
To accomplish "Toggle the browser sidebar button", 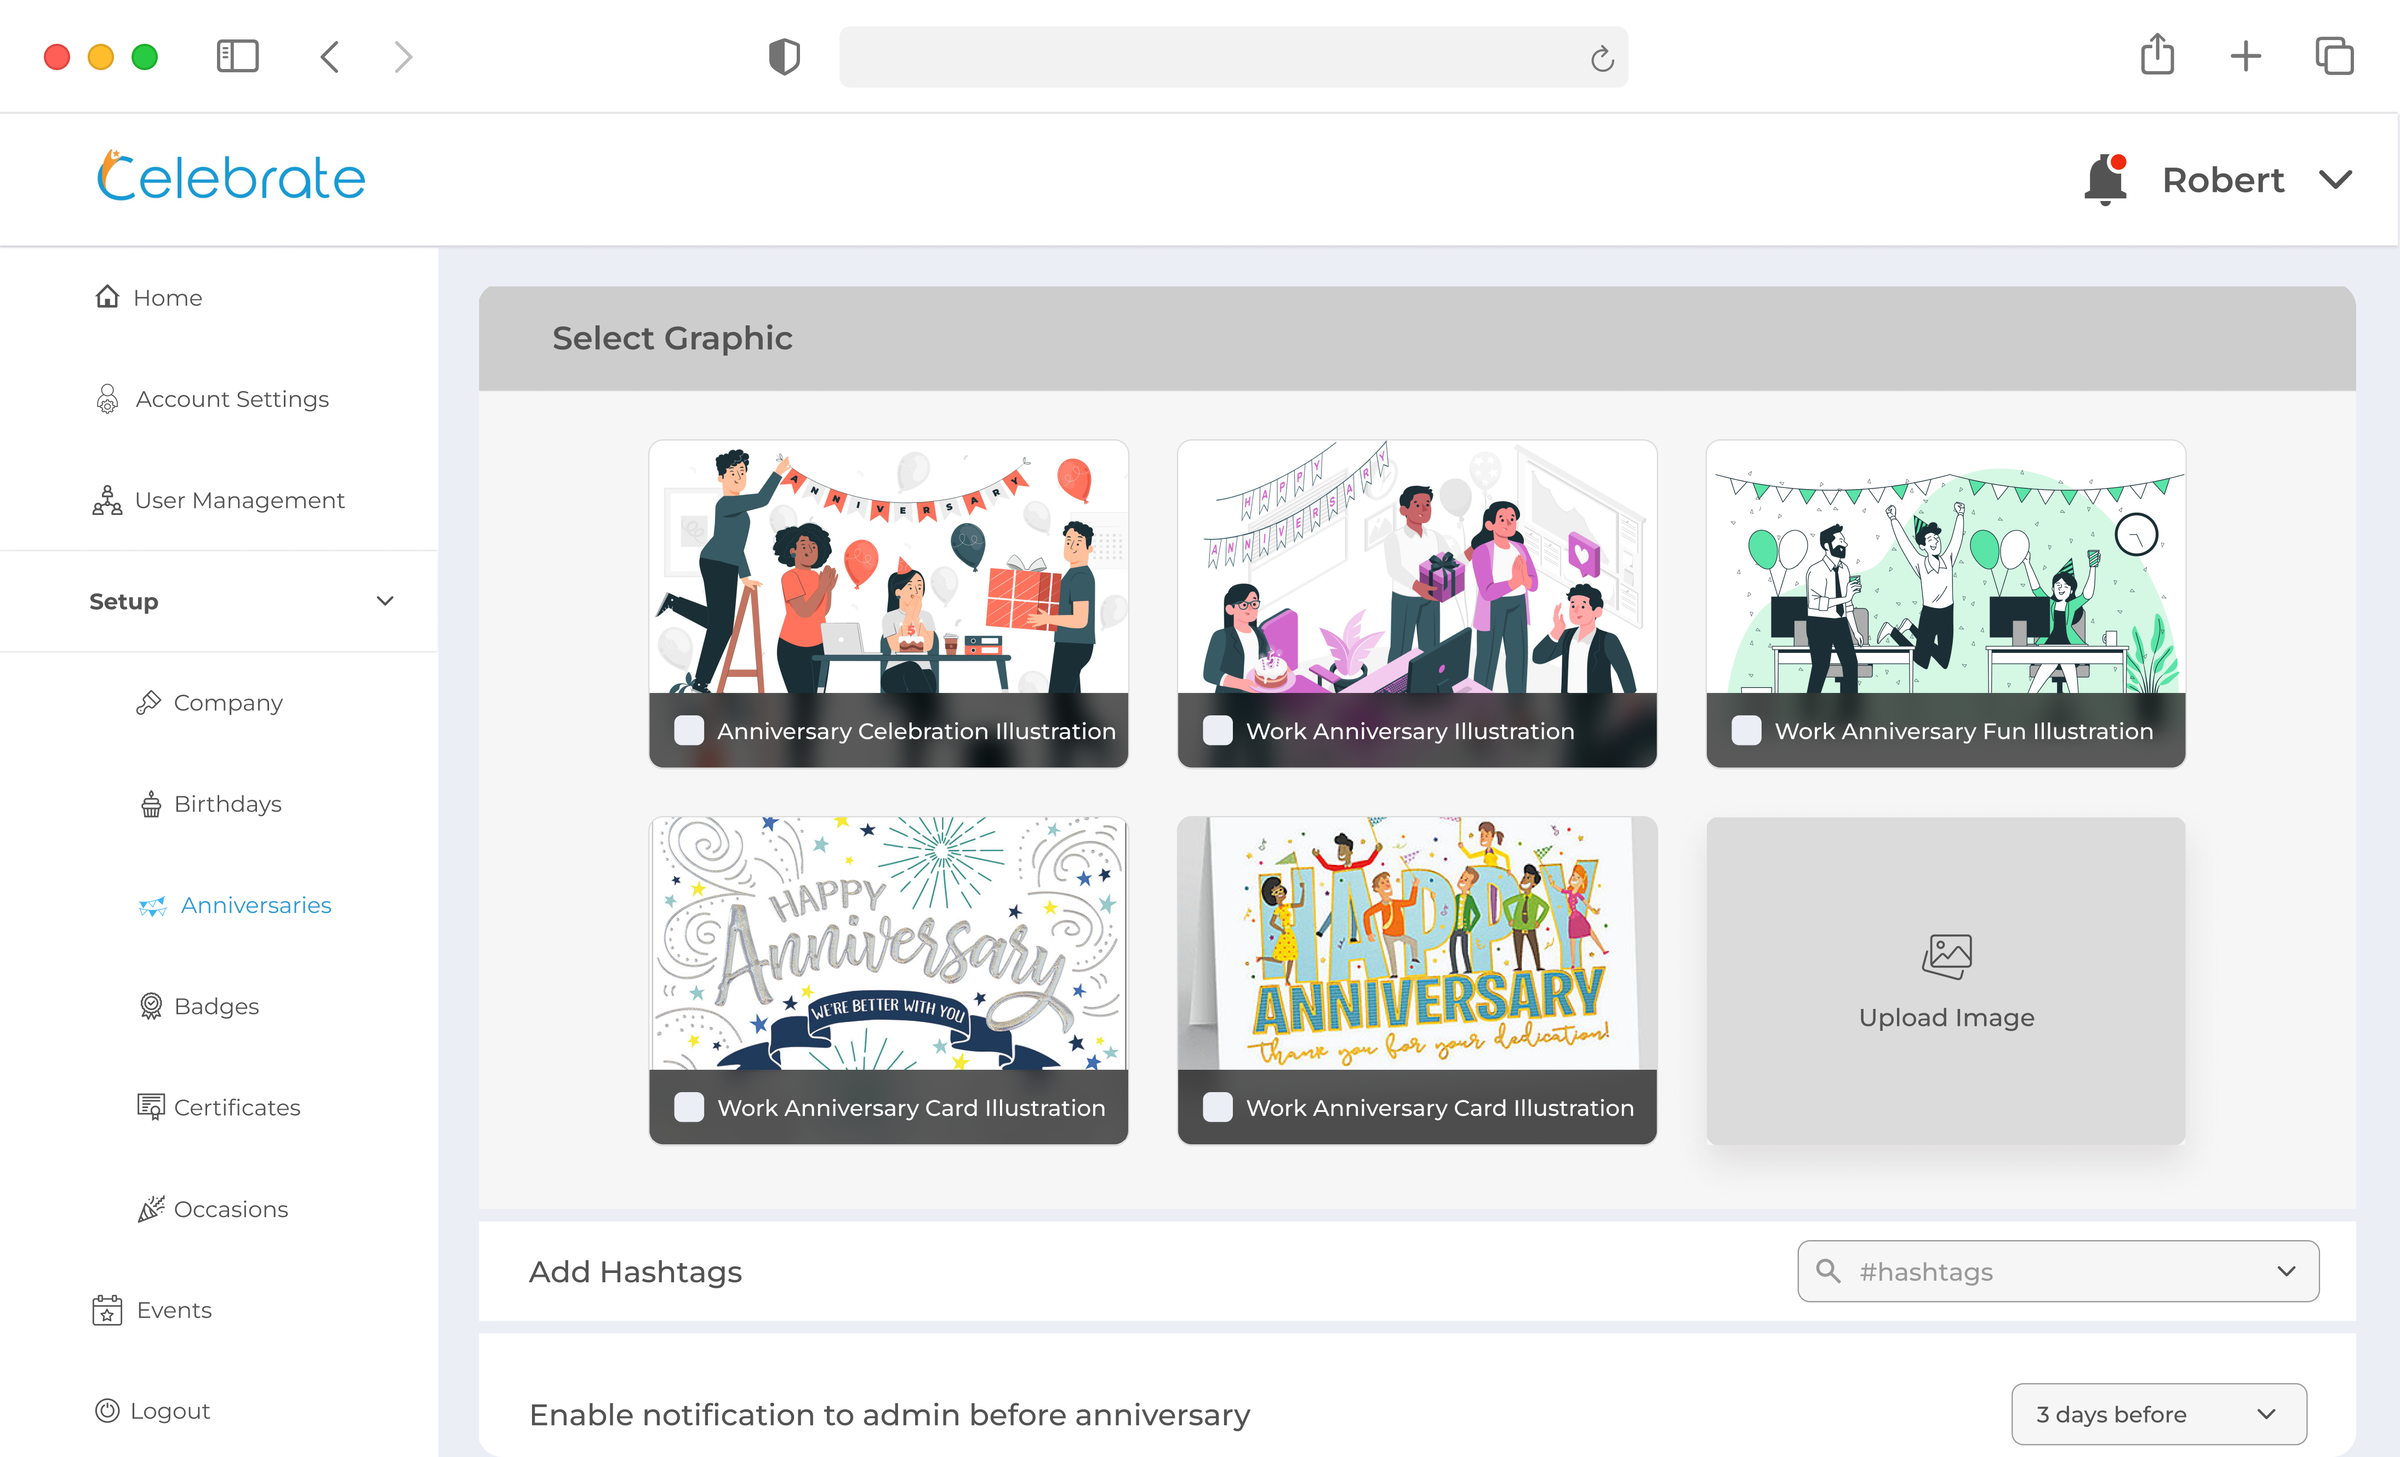I will click(x=238, y=56).
